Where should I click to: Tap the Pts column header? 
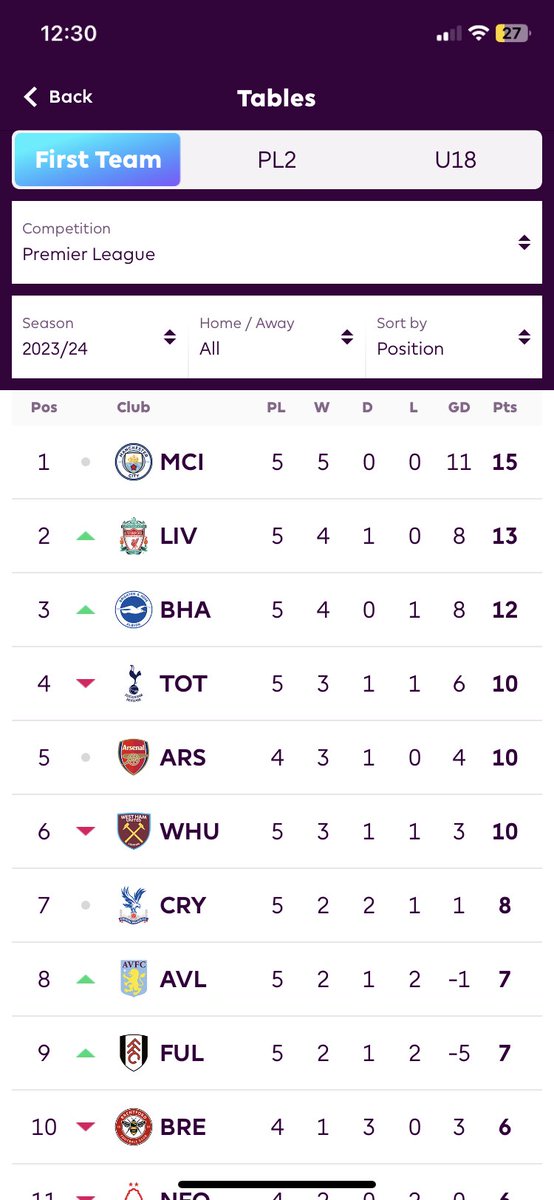[x=505, y=407]
